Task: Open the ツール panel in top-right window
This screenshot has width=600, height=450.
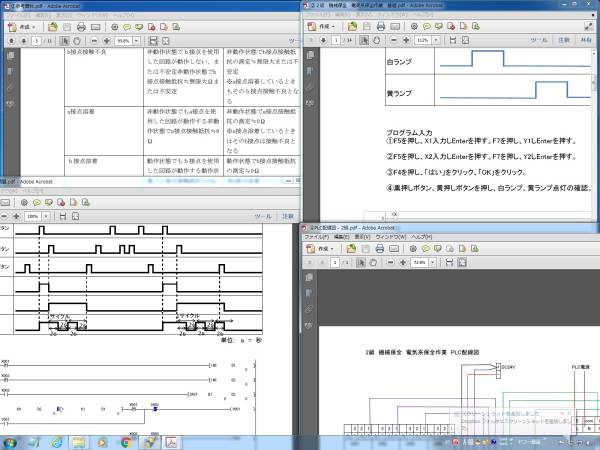Action: (x=538, y=40)
